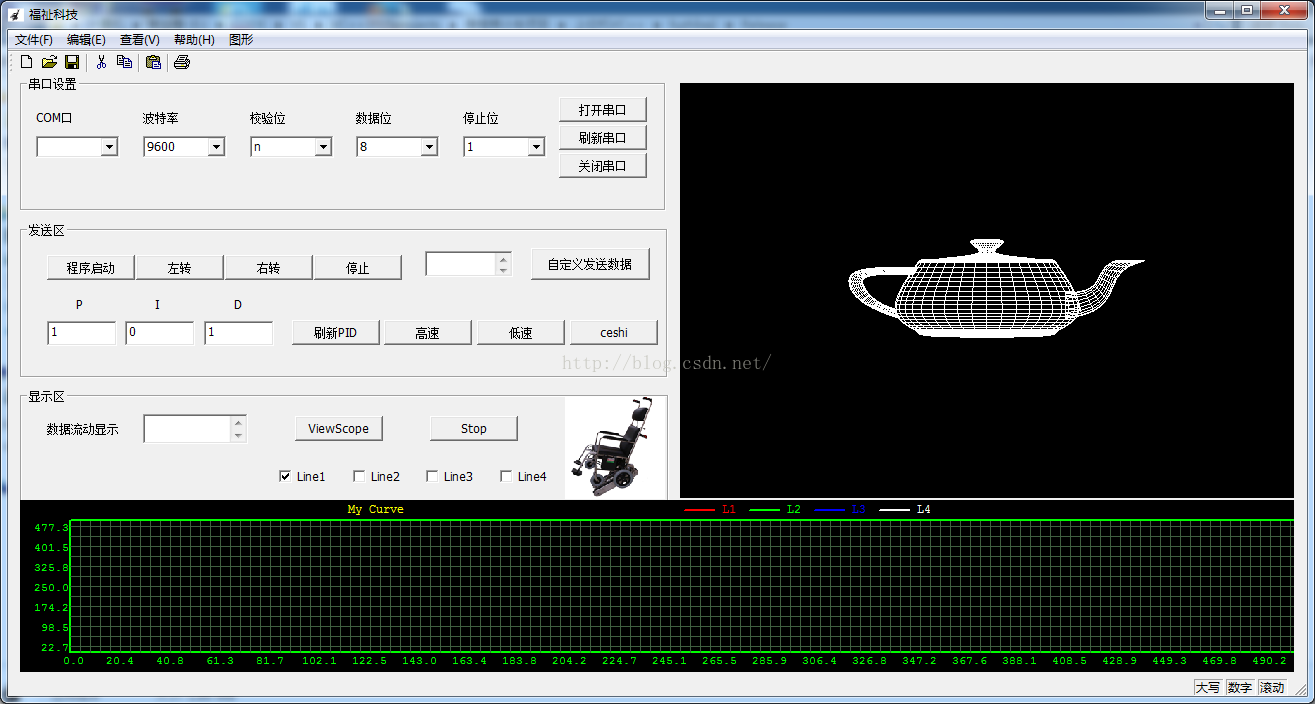Image resolution: width=1315 pixels, height=704 pixels.
Task: Click the 左转 turn-left button
Action: 180,268
